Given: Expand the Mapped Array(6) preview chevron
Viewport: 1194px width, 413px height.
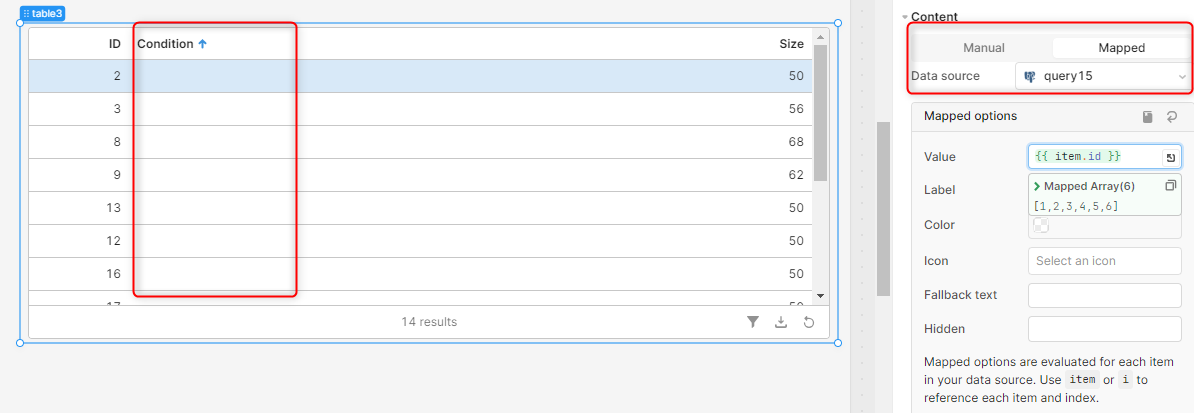Looking at the screenshot, I should click(1037, 186).
